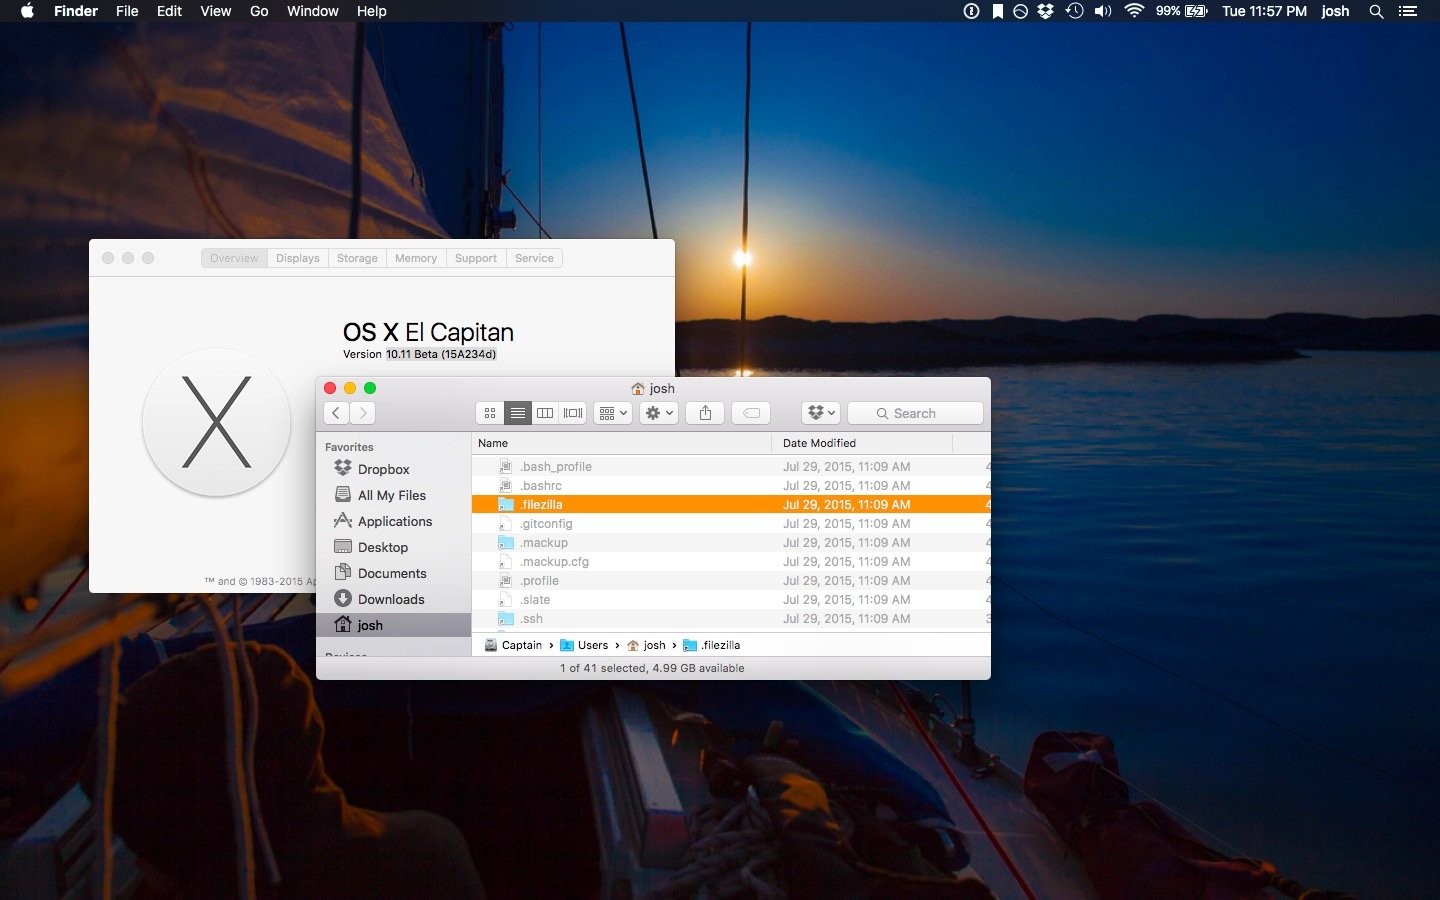
Task: Click the Edit Tags toolbar button
Action: tap(751, 413)
